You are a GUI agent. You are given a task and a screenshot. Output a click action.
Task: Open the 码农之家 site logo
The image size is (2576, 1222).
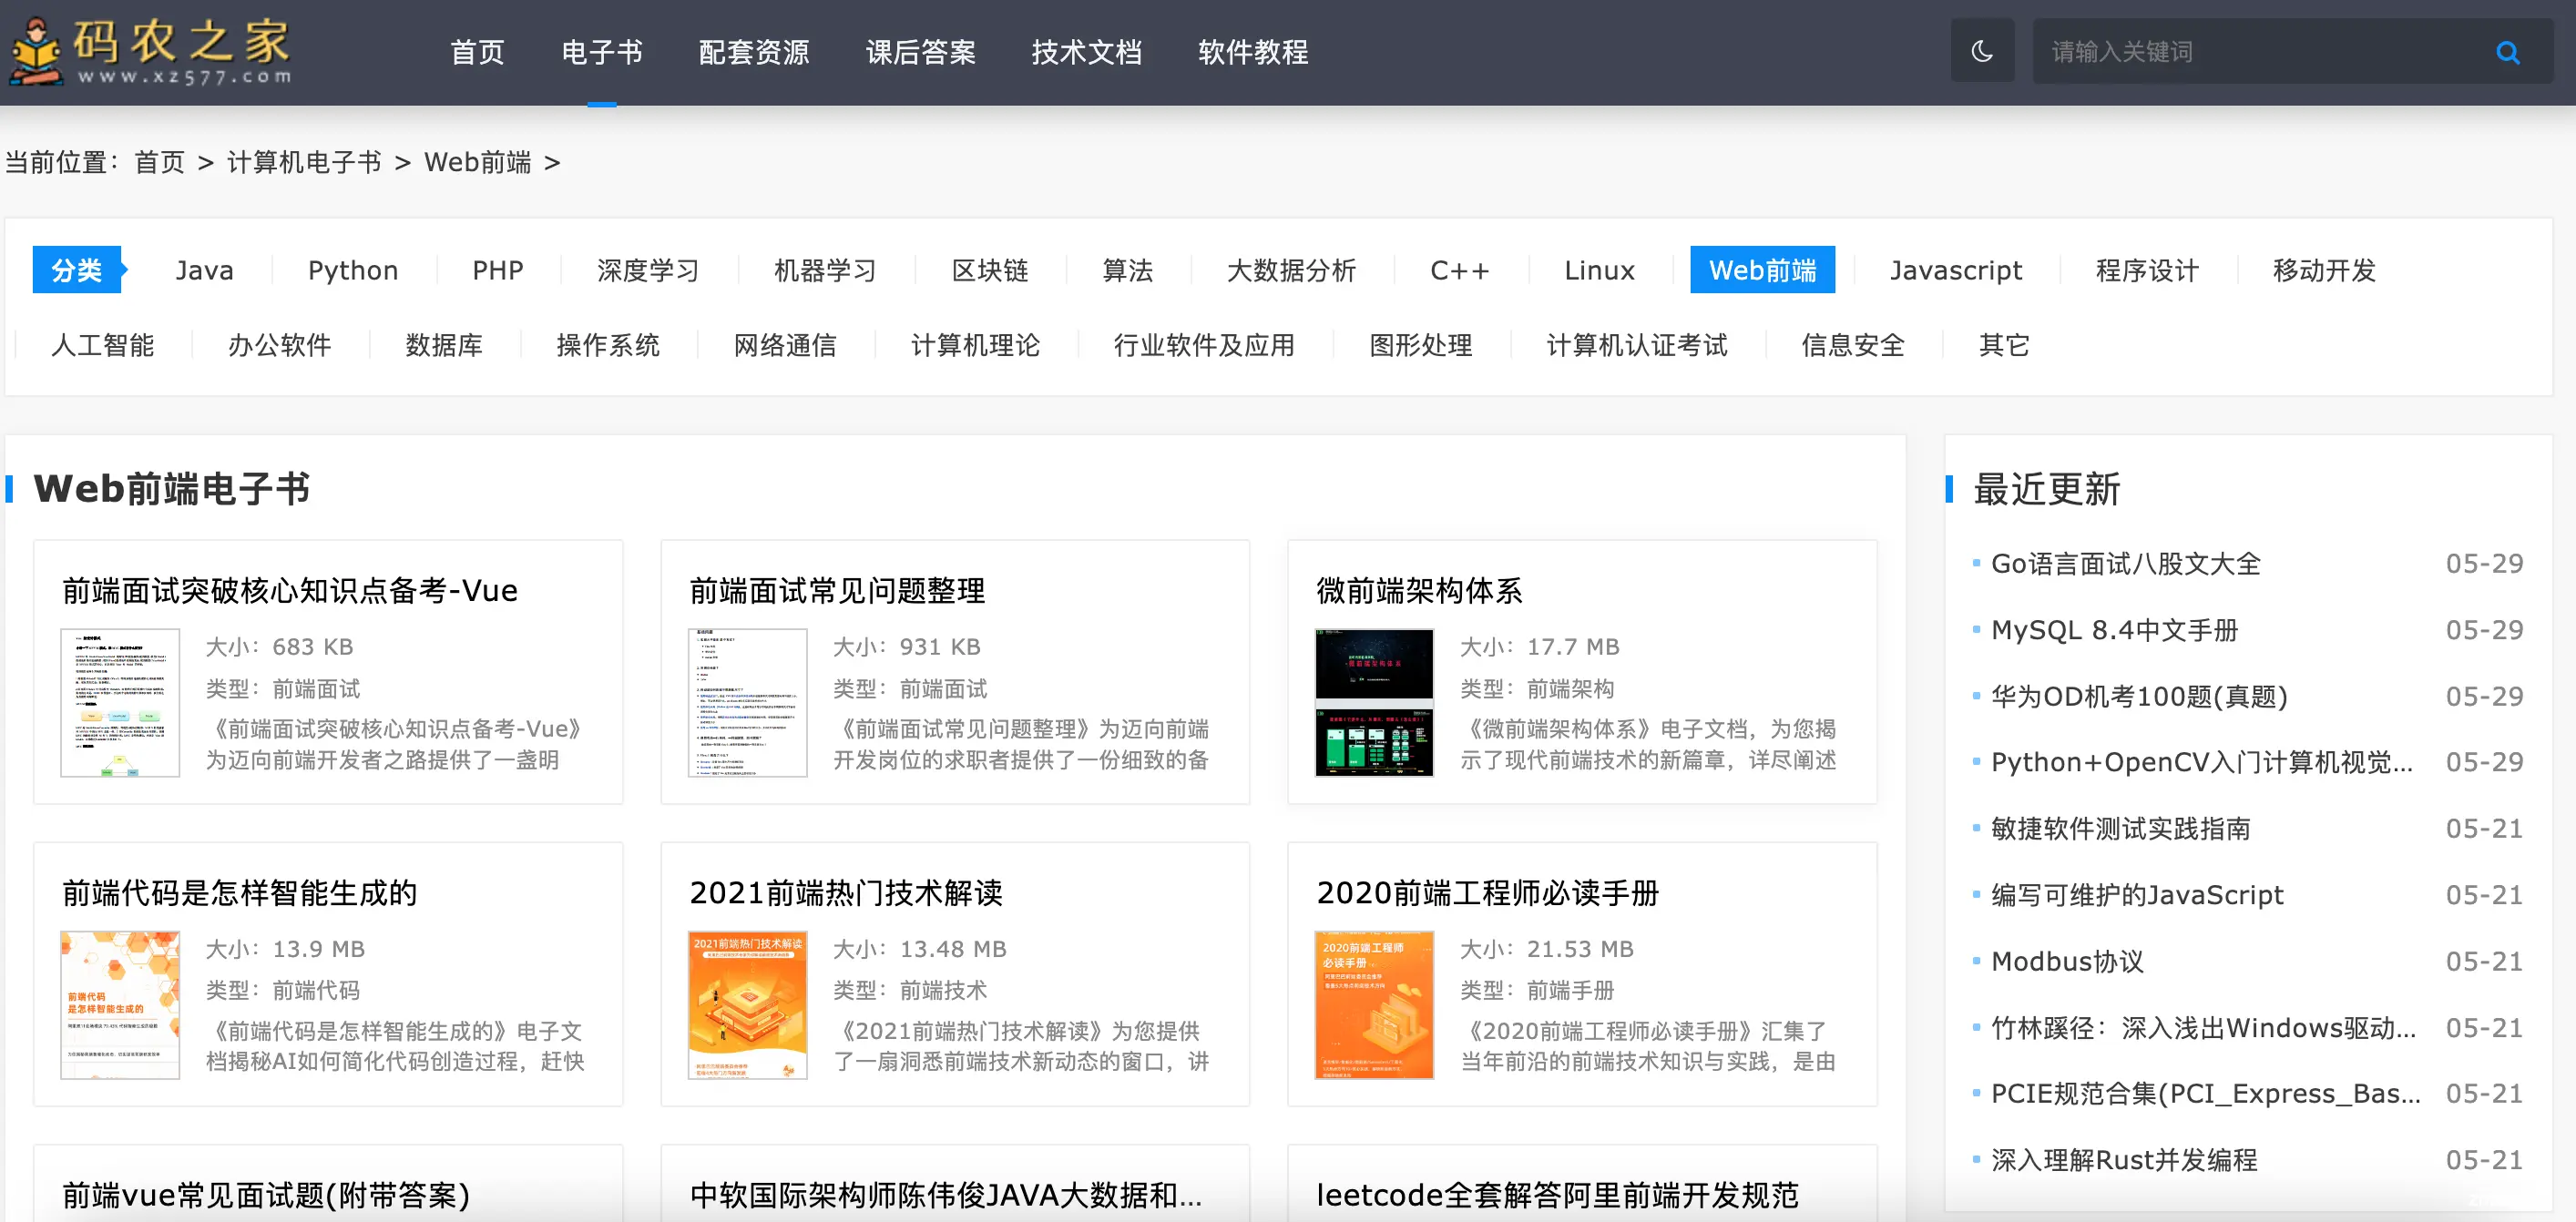tap(150, 51)
